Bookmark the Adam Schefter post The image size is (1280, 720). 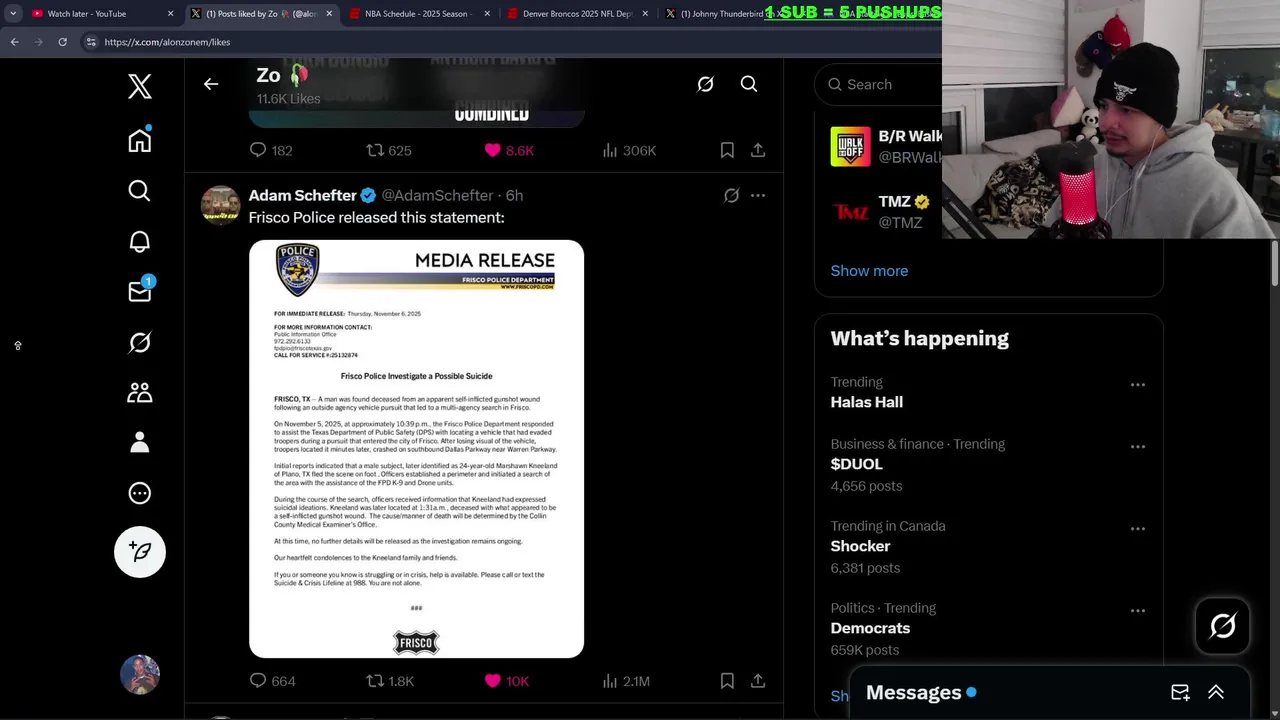pos(727,681)
